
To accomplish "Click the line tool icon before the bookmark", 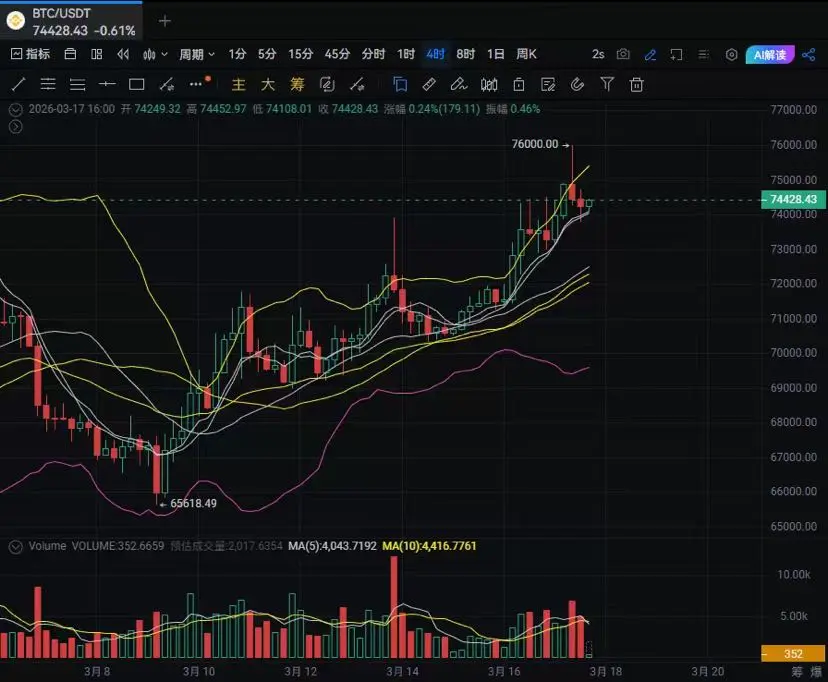I will (x=357, y=84).
